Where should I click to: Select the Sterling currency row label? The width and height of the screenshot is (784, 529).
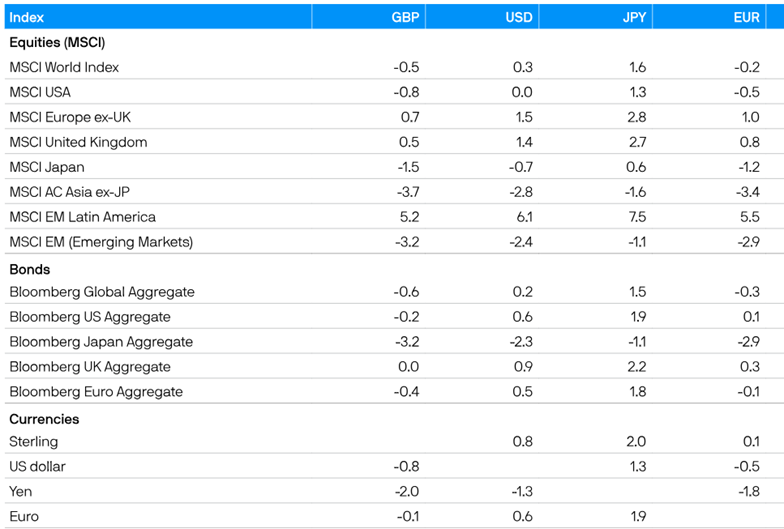coord(33,441)
